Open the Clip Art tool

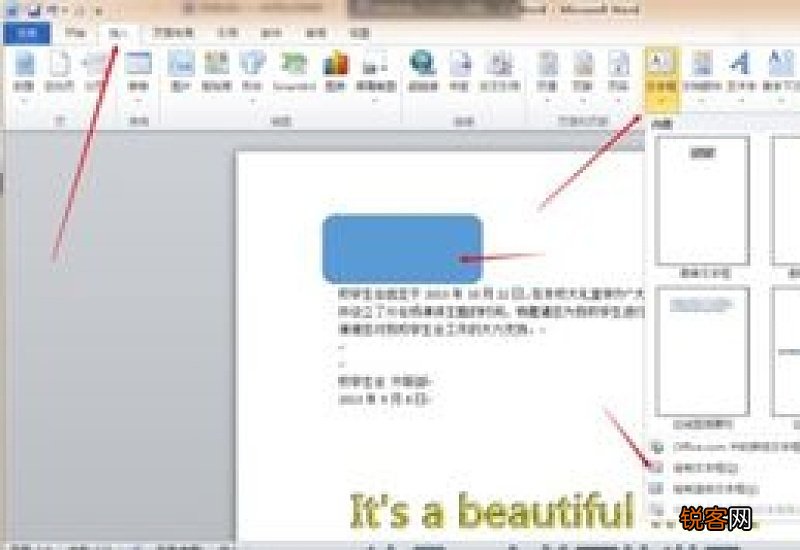216,71
